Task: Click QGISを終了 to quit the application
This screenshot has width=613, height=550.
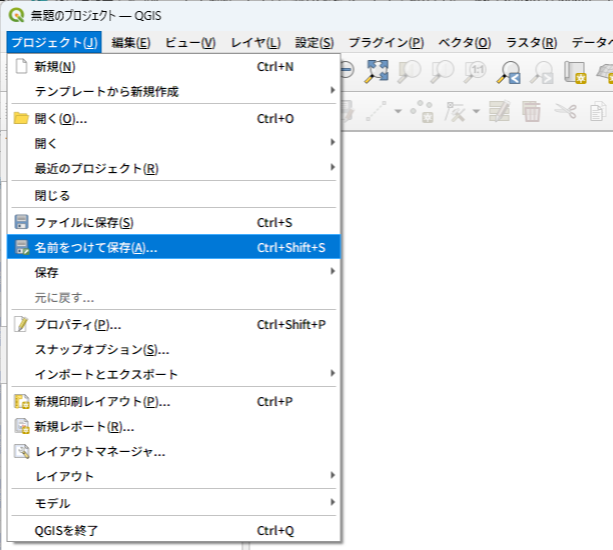Action: coord(66,530)
